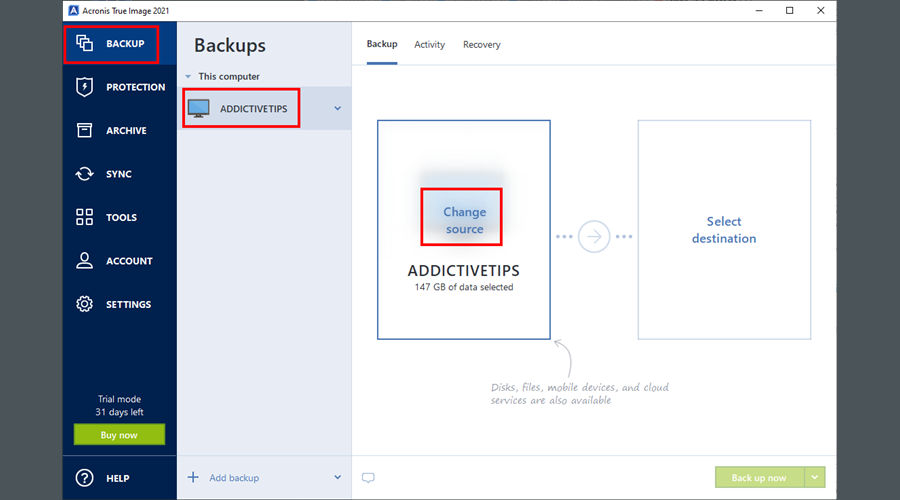Image resolution: width=900 pixels, height=500 pixels.
Task: Click the Help question mark icon
Action: [x=85, y=478]
